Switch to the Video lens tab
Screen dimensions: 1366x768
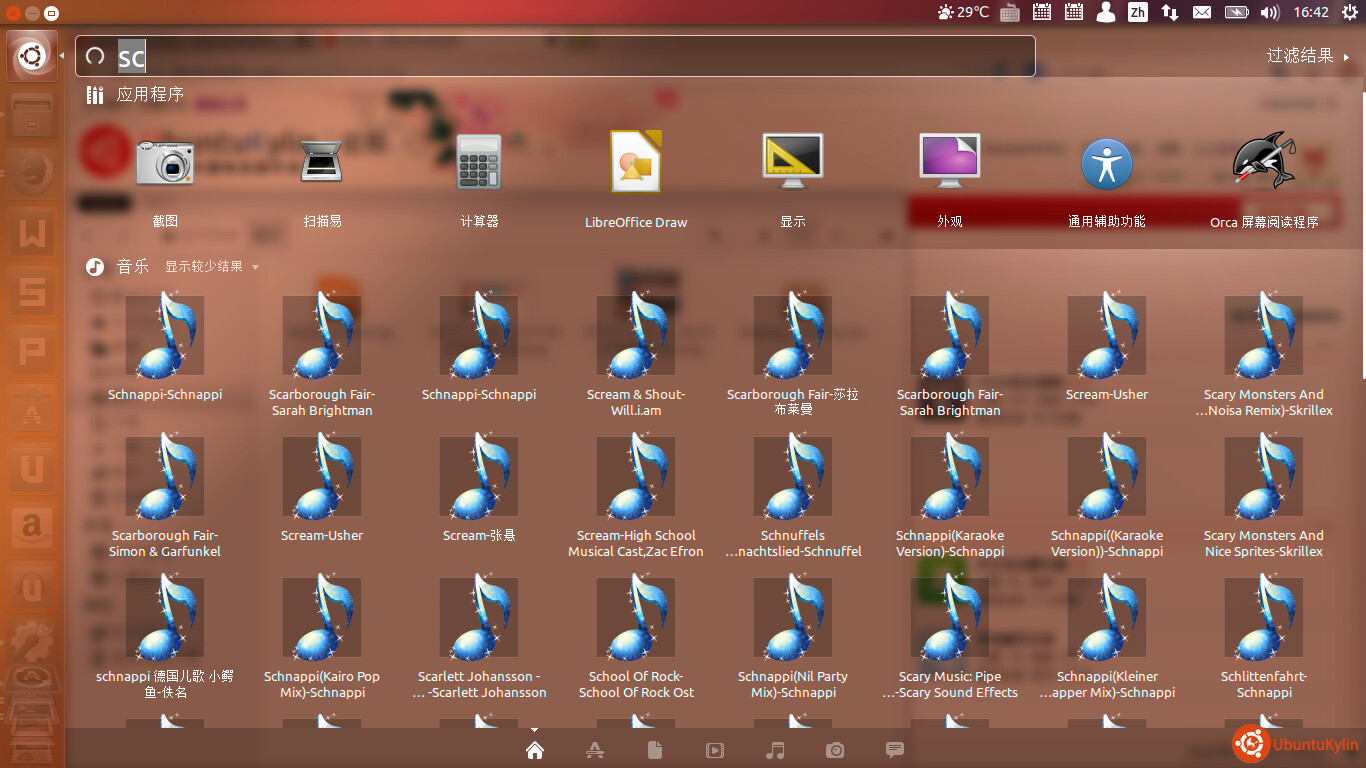715,750
